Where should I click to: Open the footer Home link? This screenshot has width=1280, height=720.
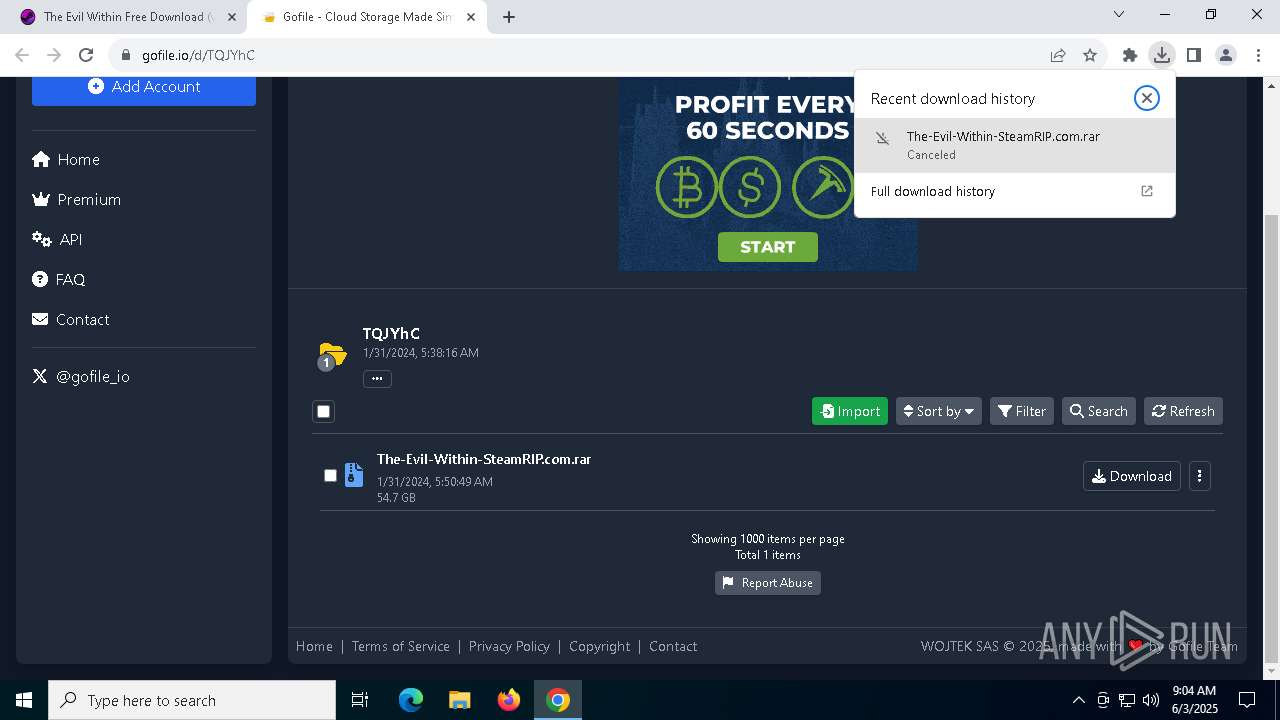point(314,646)
